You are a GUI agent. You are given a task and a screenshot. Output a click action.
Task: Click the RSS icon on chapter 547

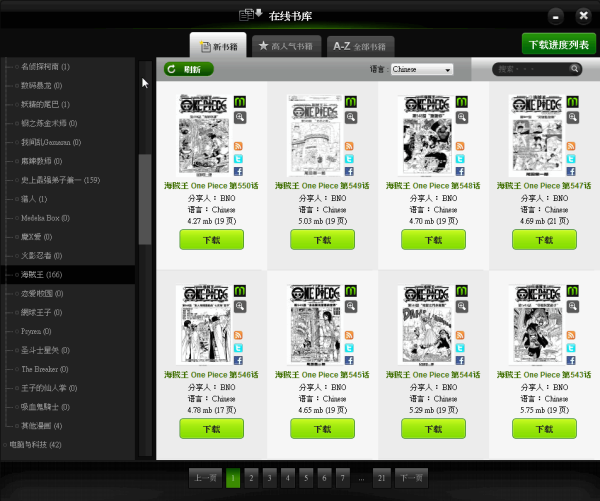(571, 146)
